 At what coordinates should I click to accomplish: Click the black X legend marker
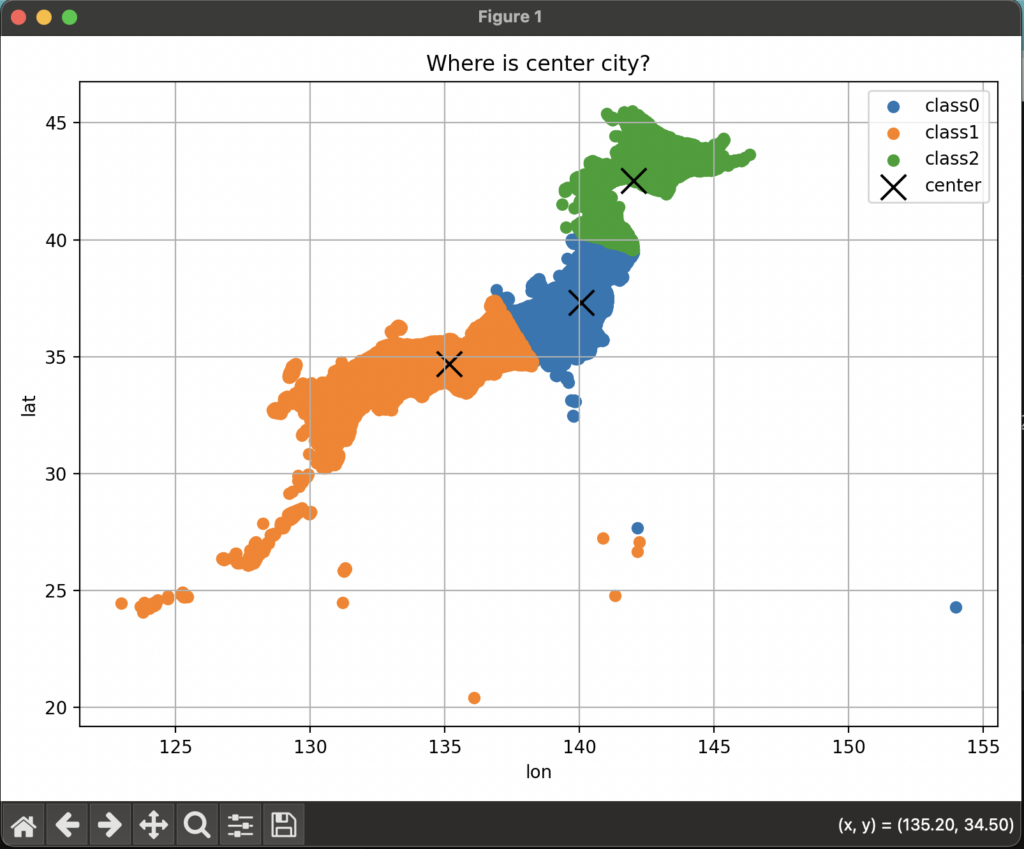893,187
